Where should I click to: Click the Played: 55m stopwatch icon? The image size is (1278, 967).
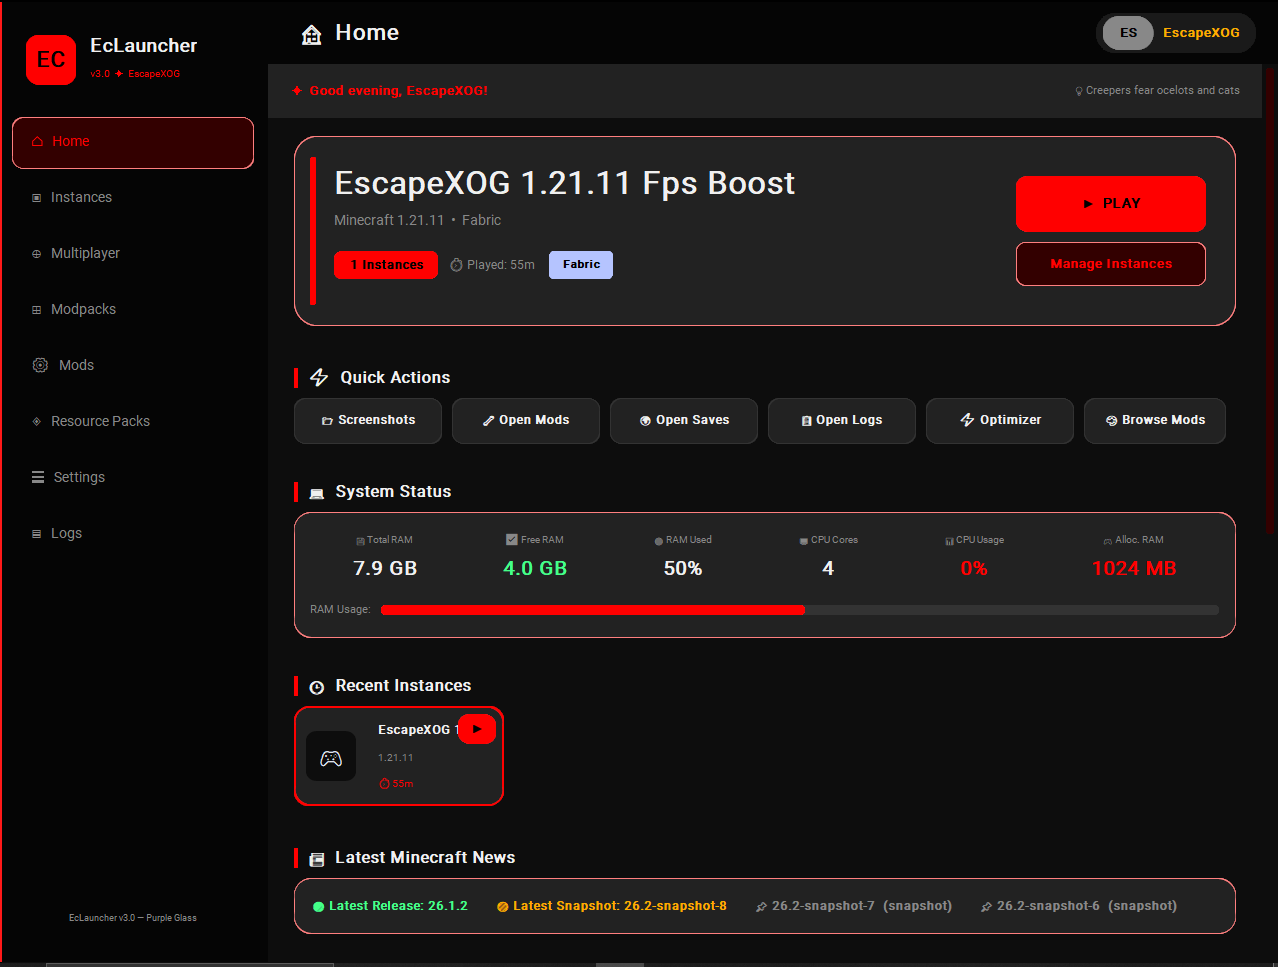click(x=456, y=265)
